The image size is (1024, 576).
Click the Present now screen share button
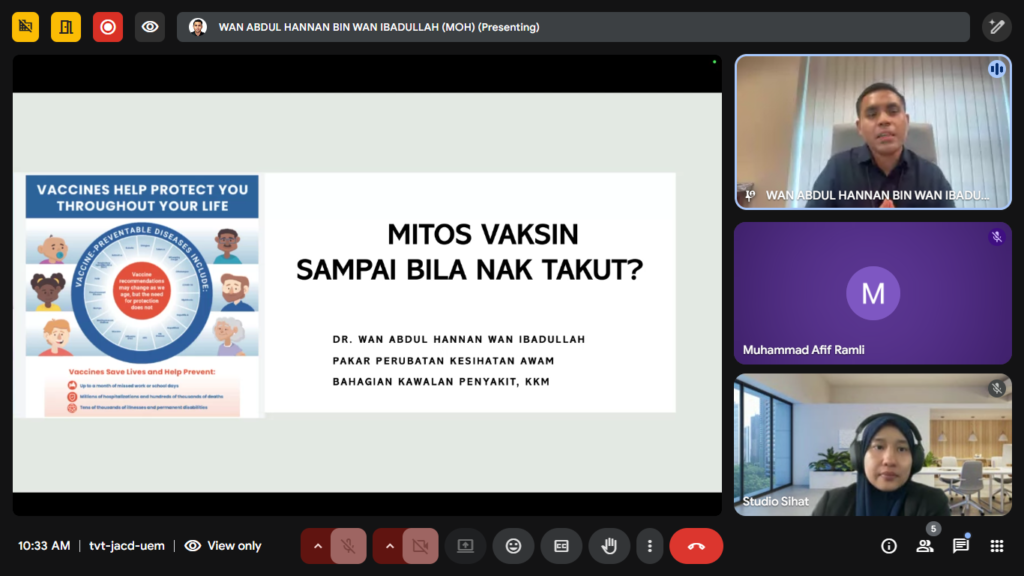(x=465, y=546)
